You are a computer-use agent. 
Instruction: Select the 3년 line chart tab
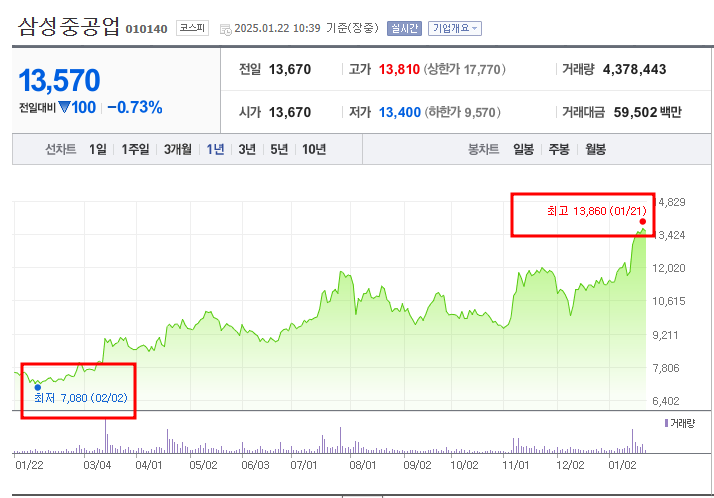[247, 149]
